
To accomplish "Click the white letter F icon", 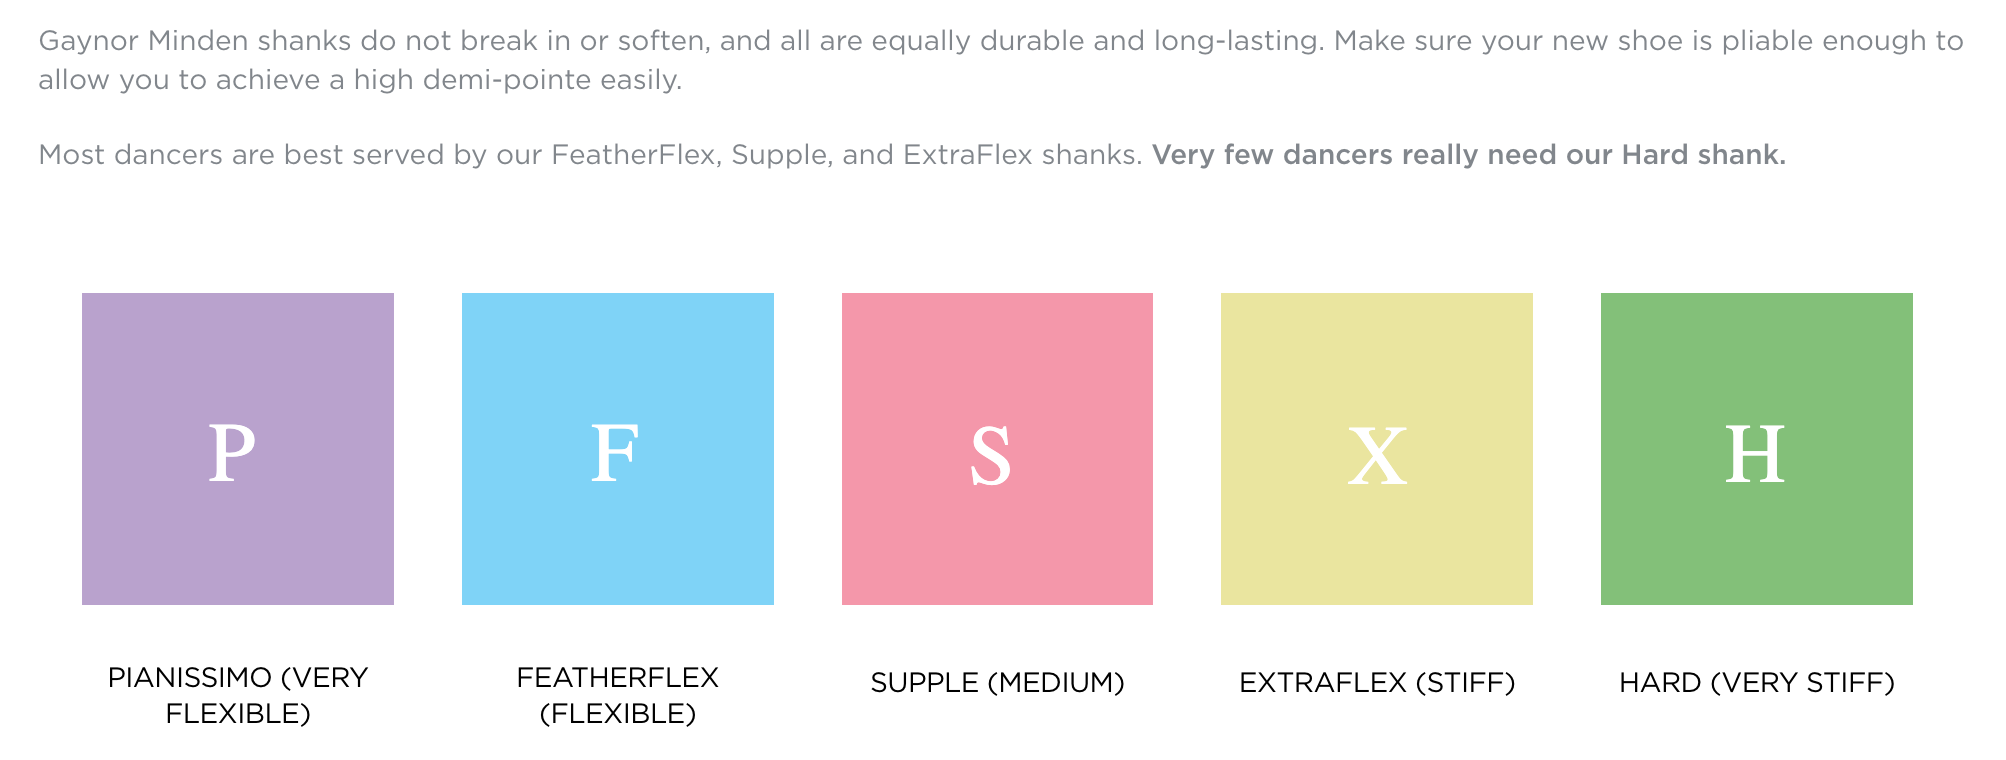I will coord(614,454).
